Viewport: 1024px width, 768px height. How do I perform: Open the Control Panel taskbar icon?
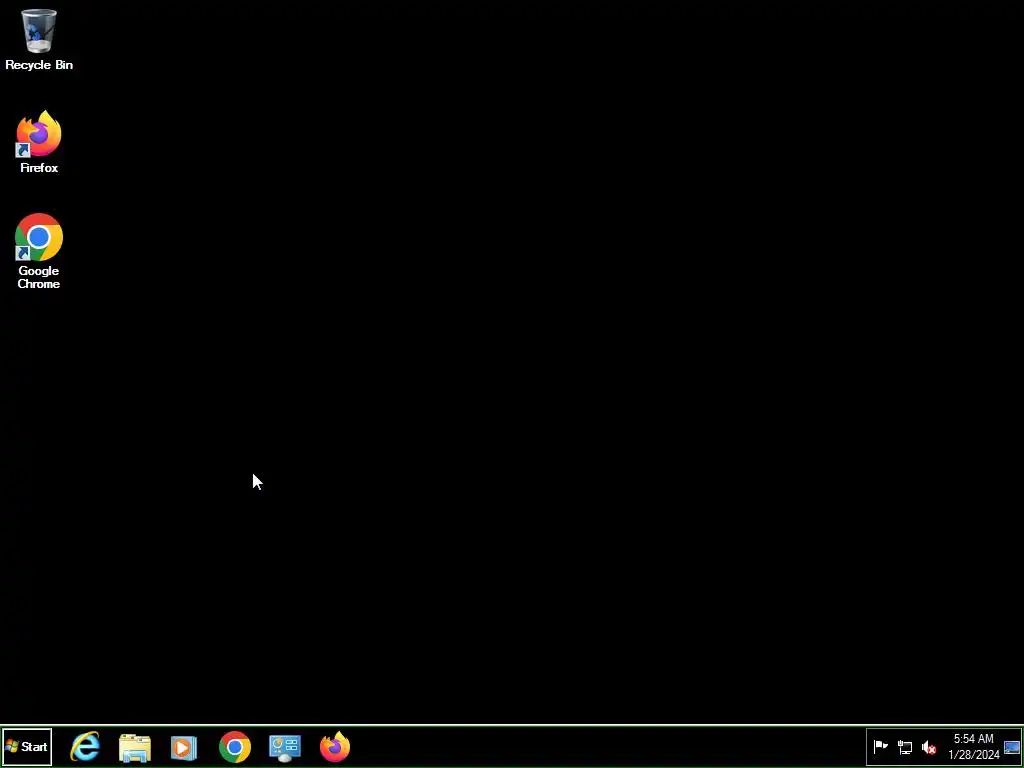pyautogui.click(x=285, y=748)
